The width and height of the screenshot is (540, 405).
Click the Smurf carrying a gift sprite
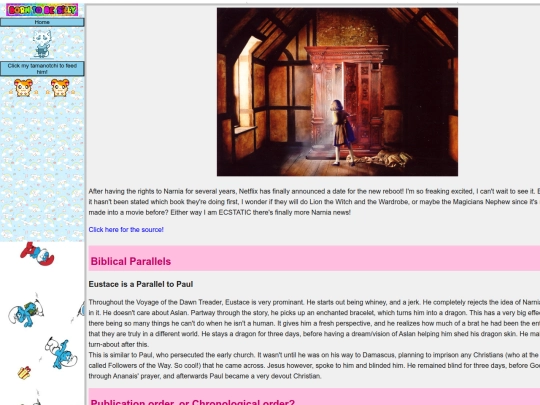click(x=26, y=313)
